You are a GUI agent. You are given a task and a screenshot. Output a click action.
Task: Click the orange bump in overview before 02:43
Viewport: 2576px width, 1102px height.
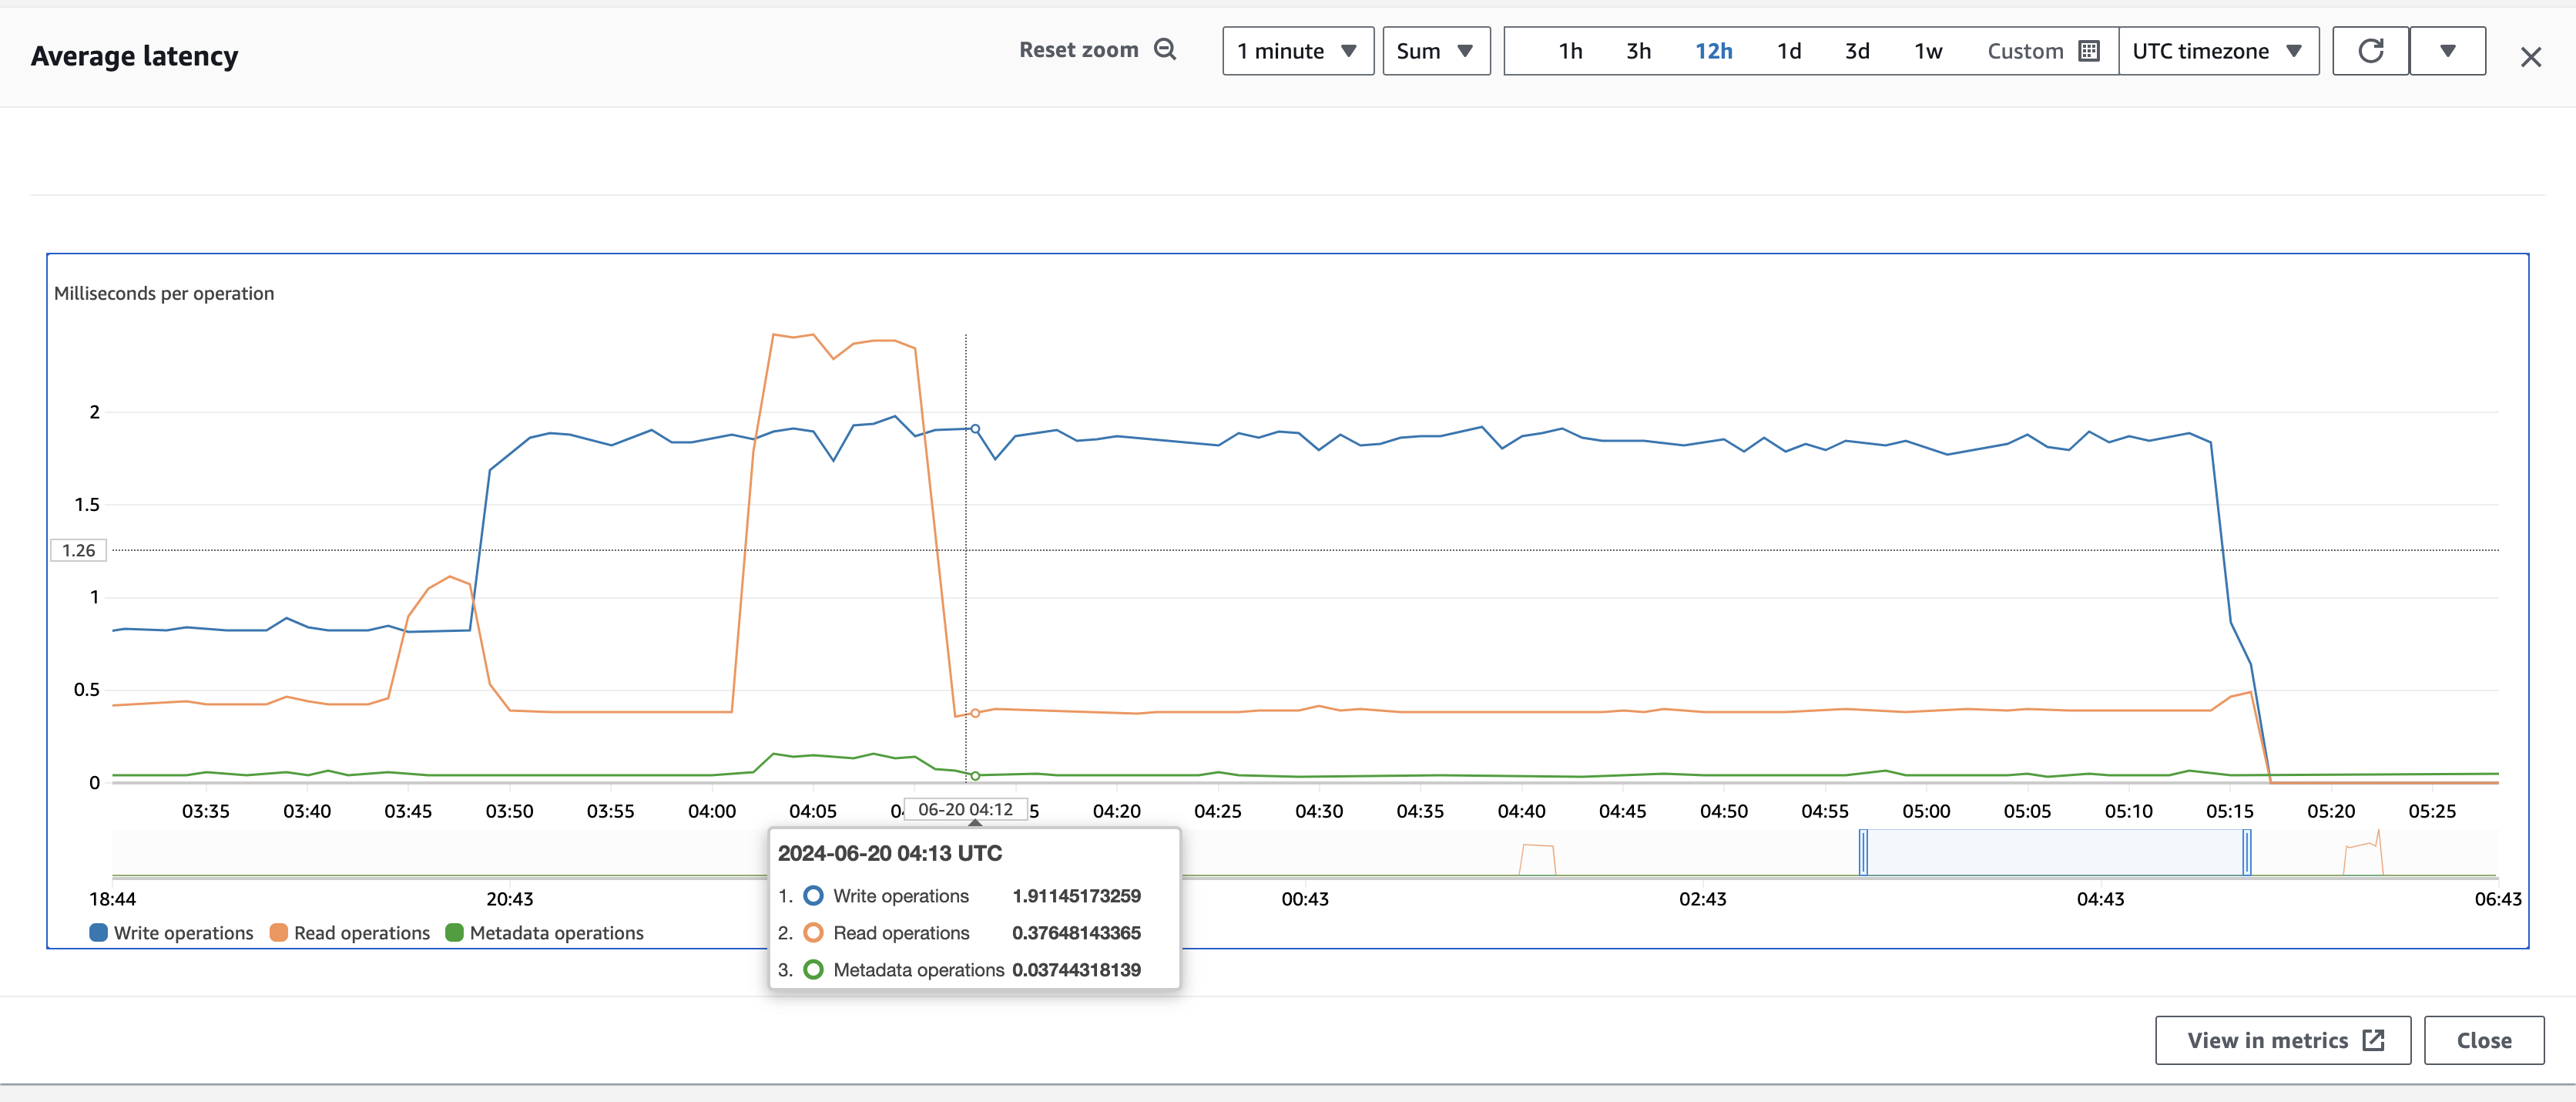pos(1537,860)
